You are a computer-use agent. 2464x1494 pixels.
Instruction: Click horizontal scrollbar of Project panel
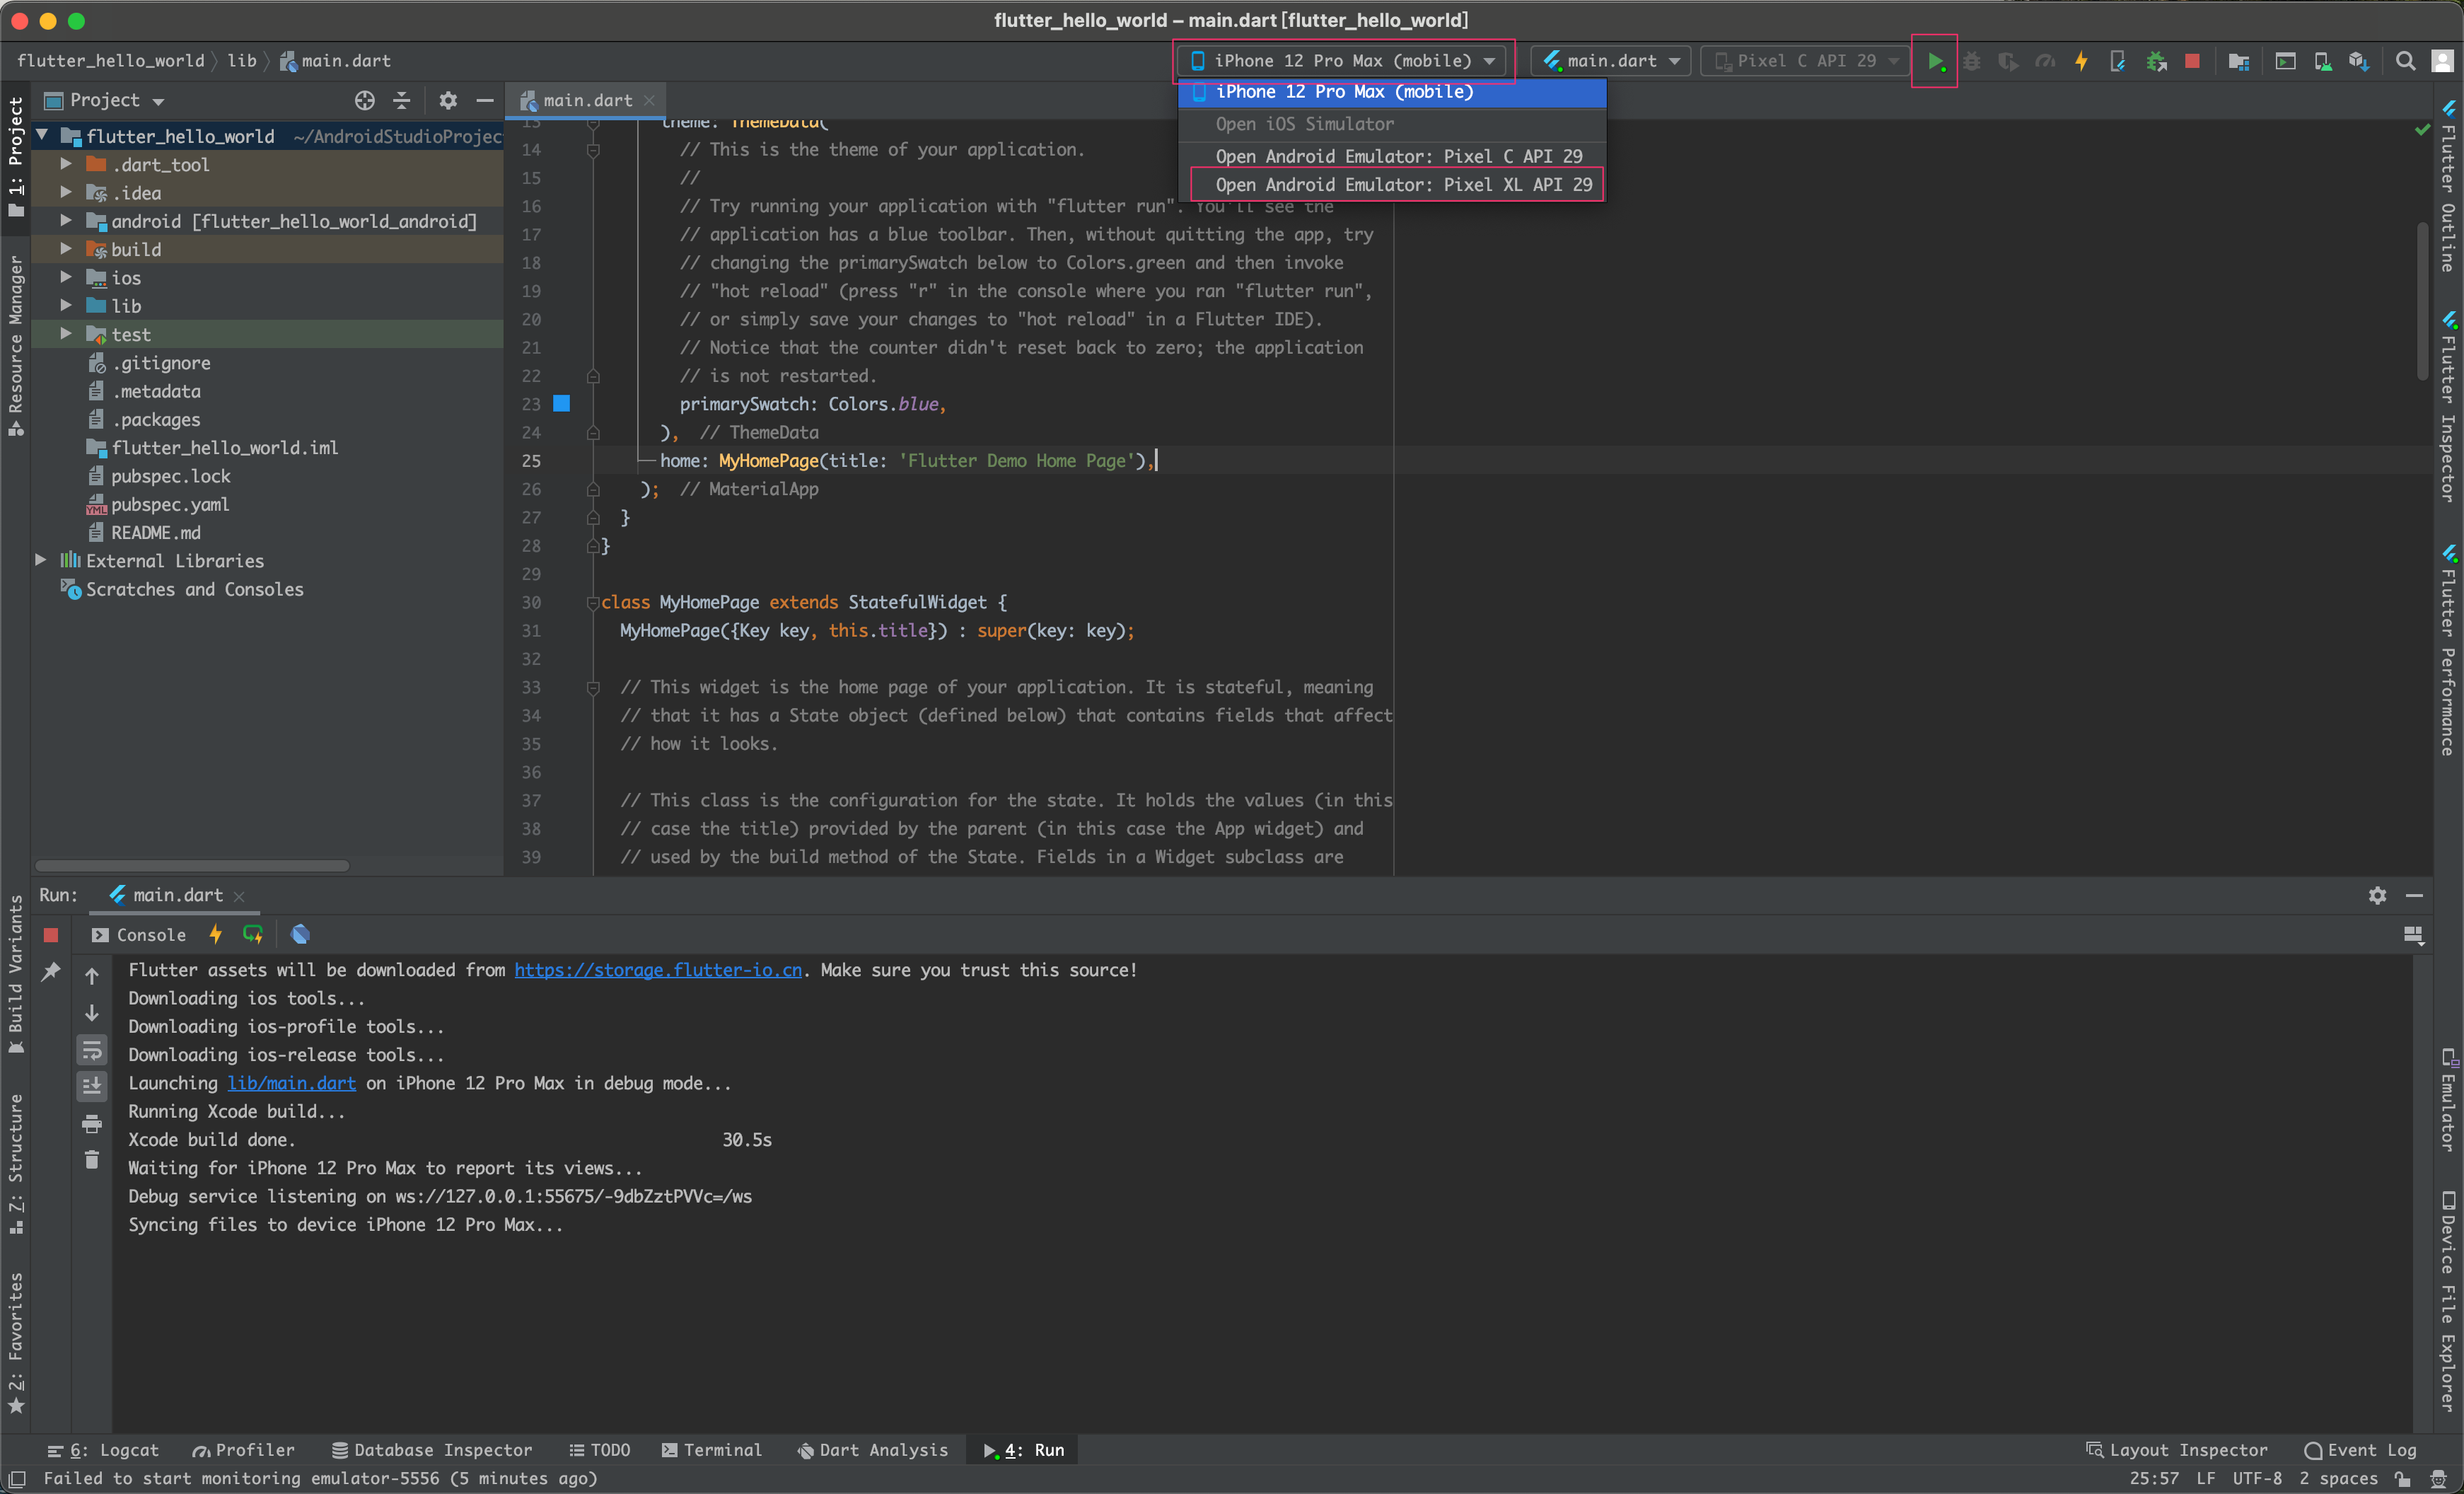click(x=192, y=865)
